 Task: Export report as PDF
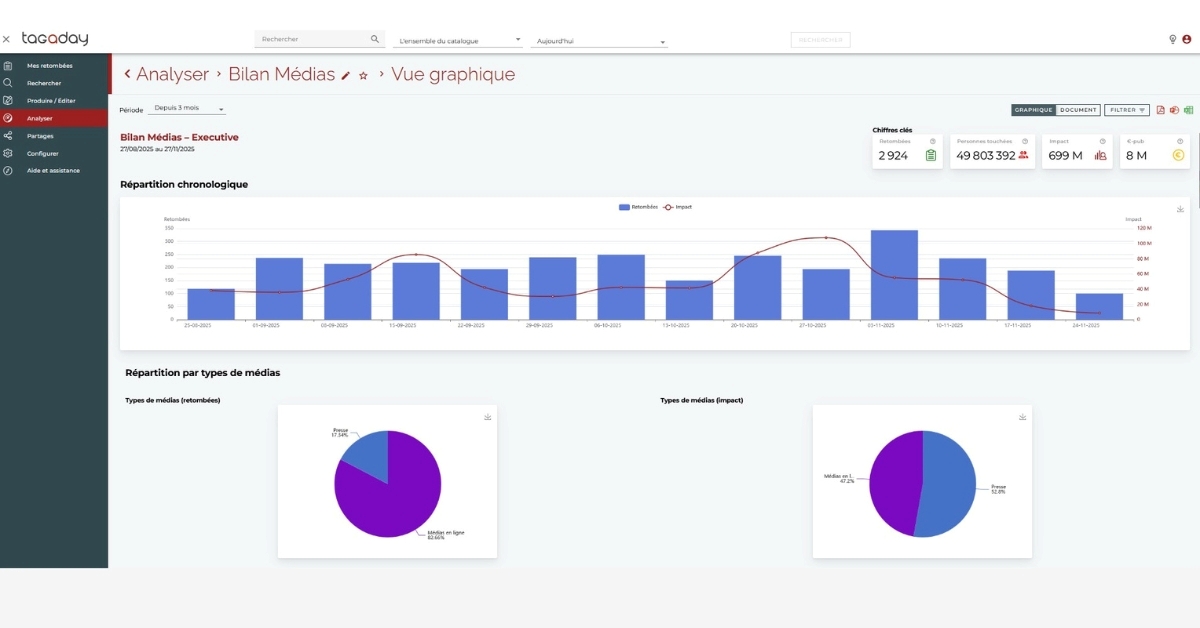[x=1161, y=110]
